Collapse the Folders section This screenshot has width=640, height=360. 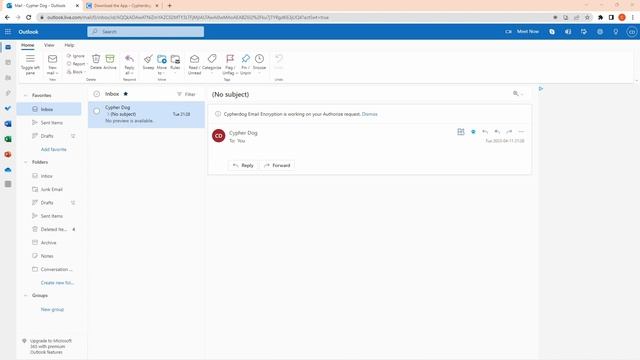pos(26,162)
